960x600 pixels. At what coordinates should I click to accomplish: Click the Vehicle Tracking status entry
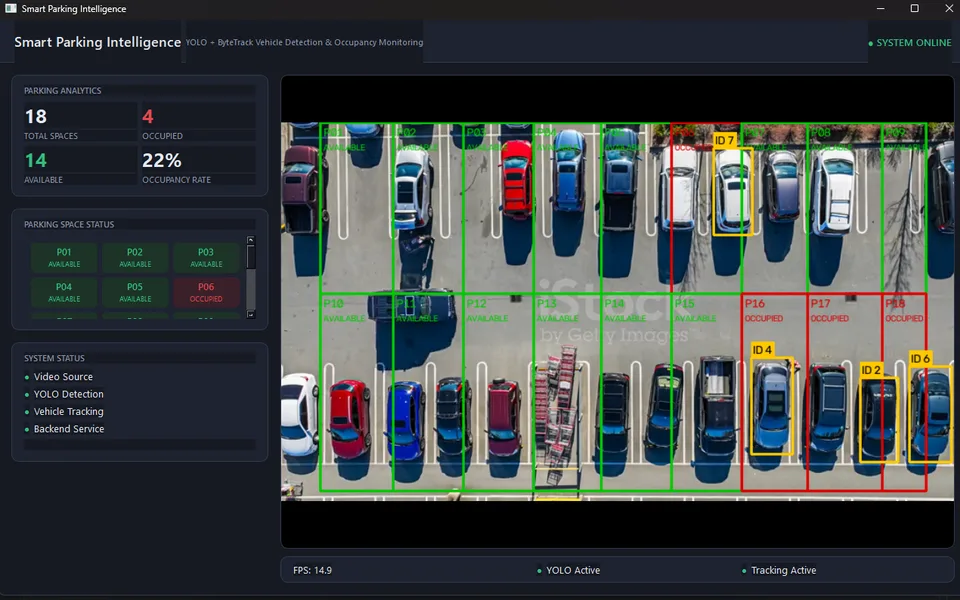point(64,411)
